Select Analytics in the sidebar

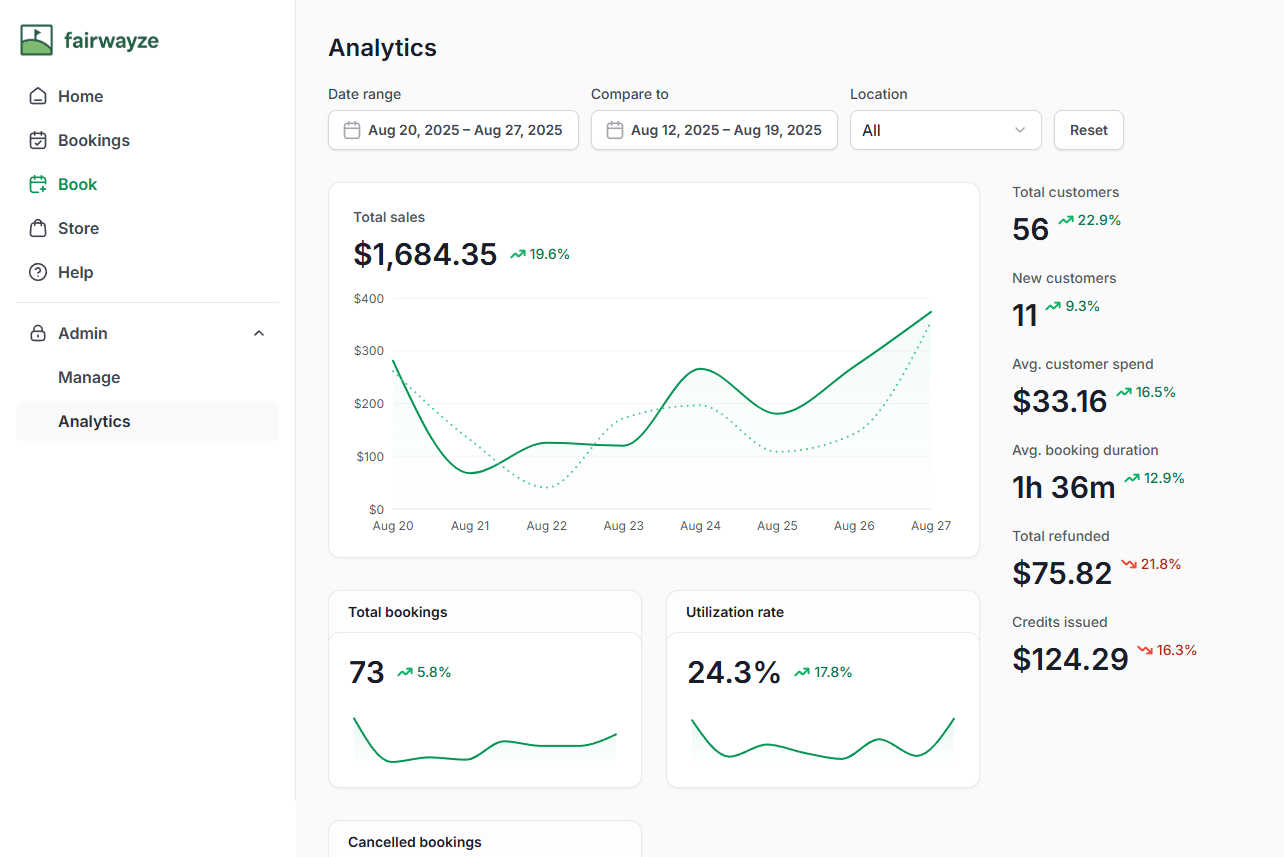[x=94, y=422]
